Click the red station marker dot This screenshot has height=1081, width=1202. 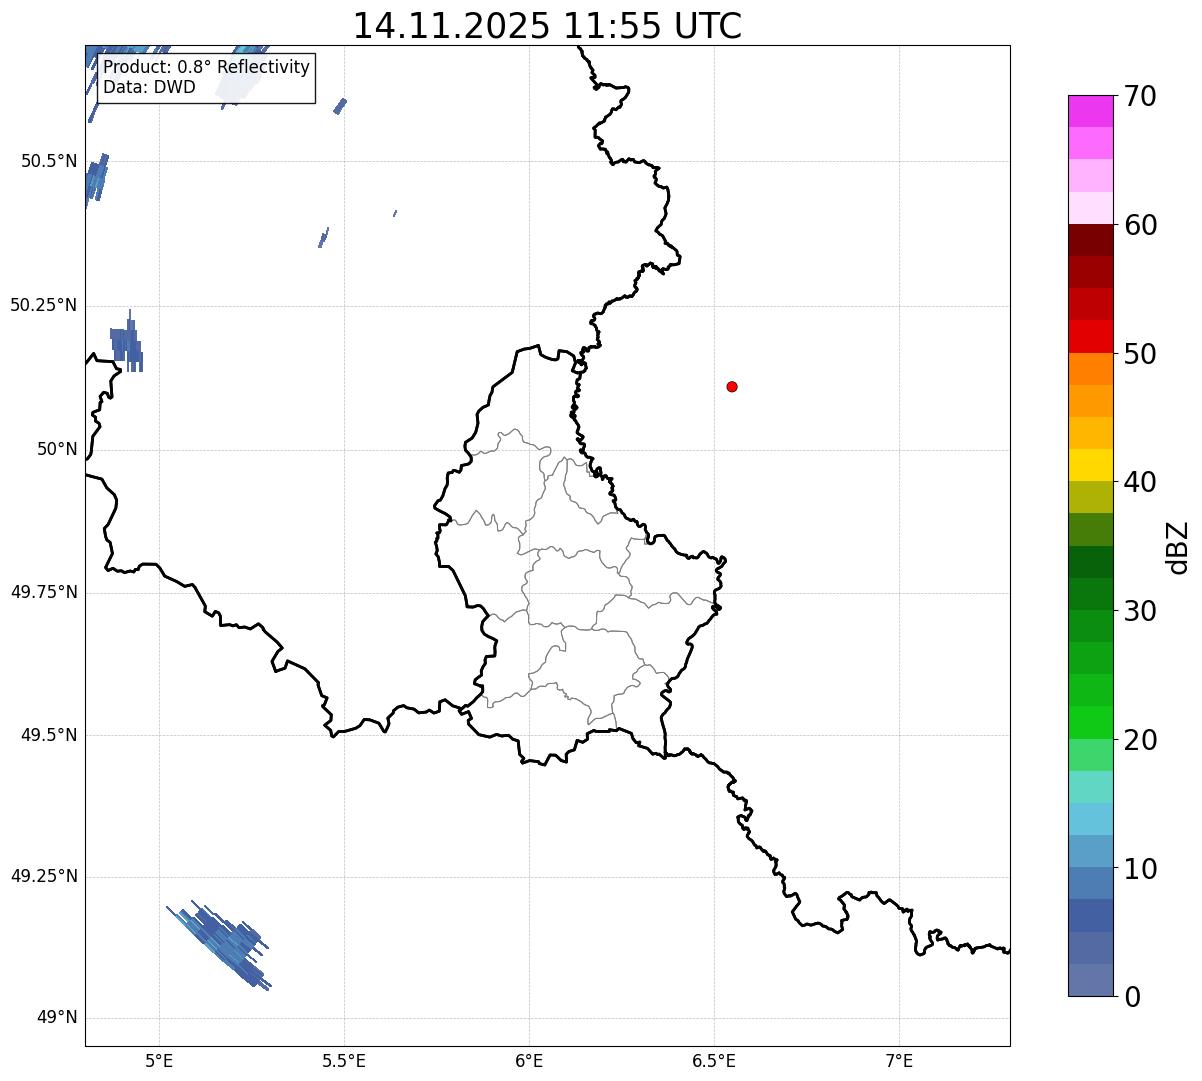coord(732,386)
